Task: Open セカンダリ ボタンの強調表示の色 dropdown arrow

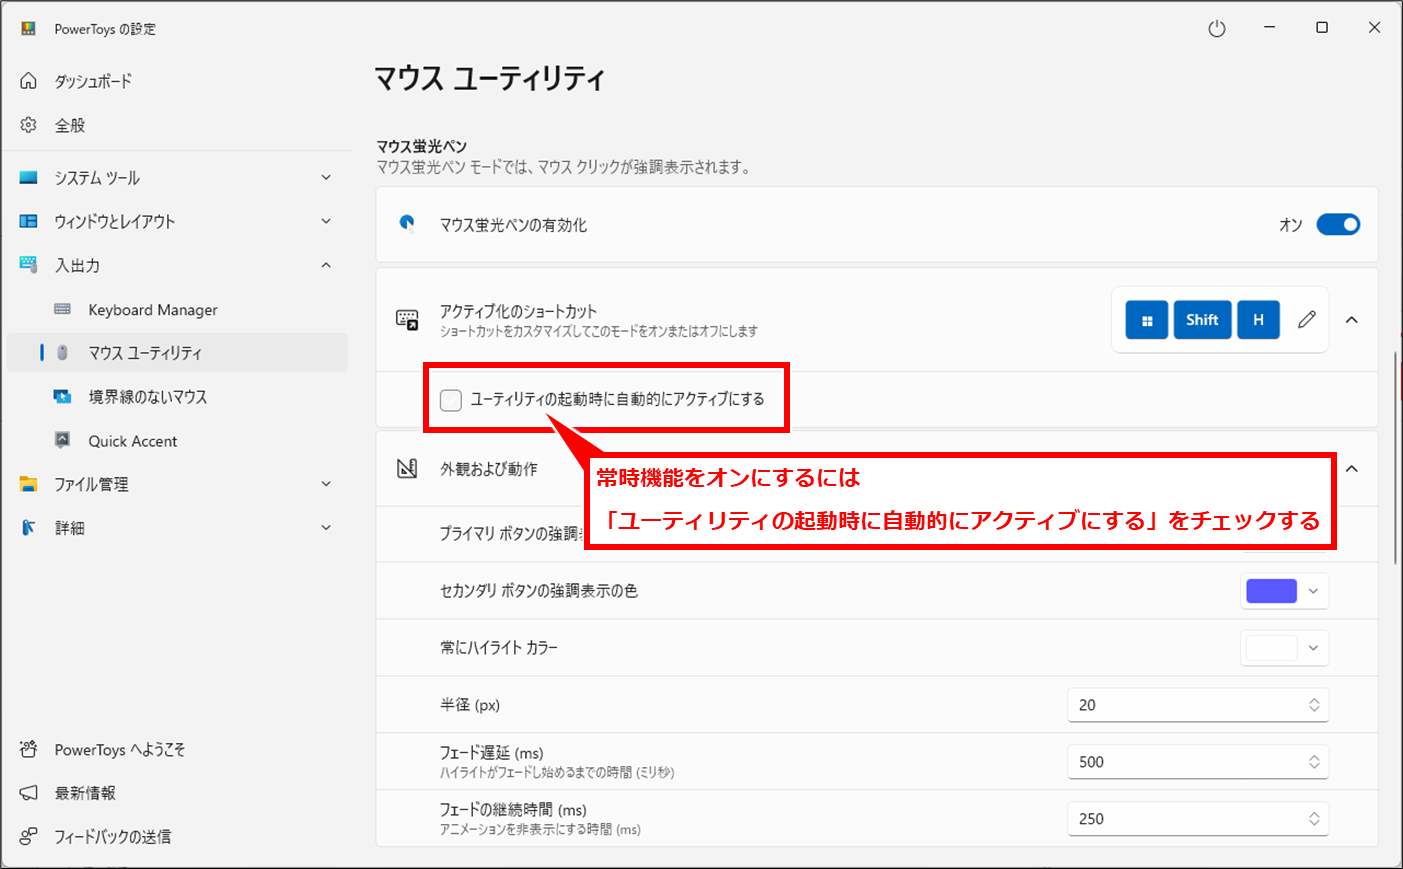Action: [1313, 591]
